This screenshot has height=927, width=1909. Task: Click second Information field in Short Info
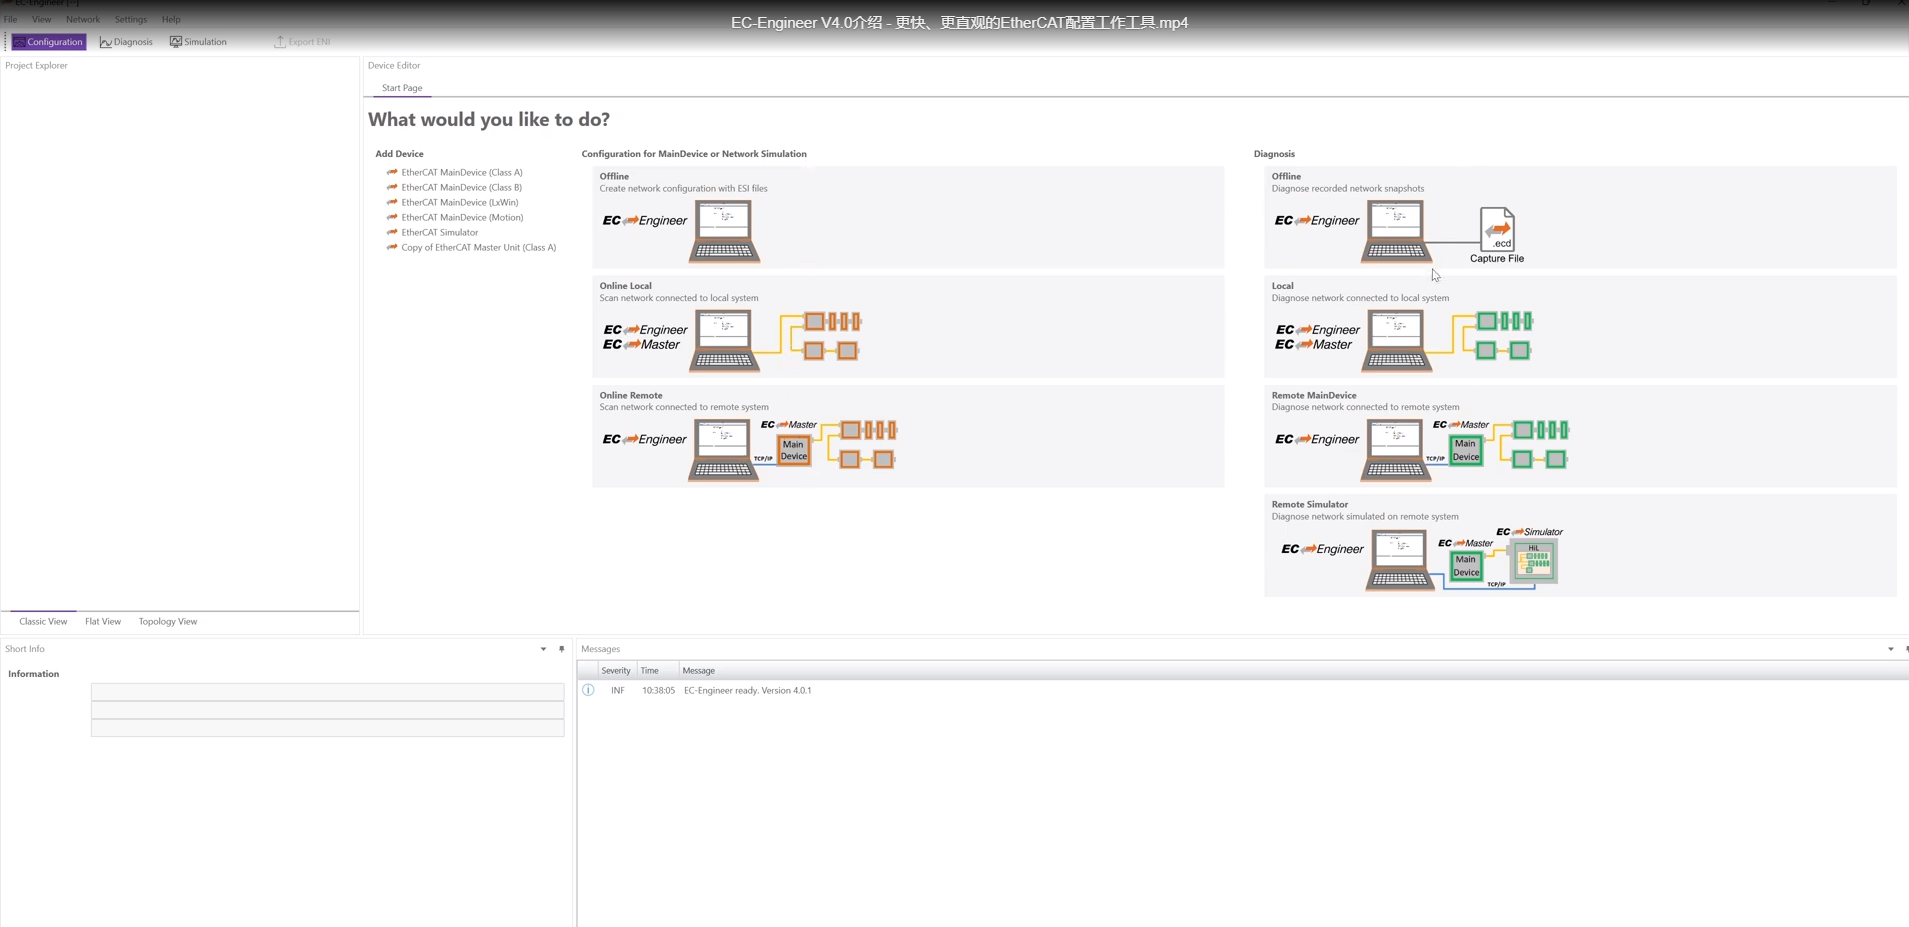(327, 710)
